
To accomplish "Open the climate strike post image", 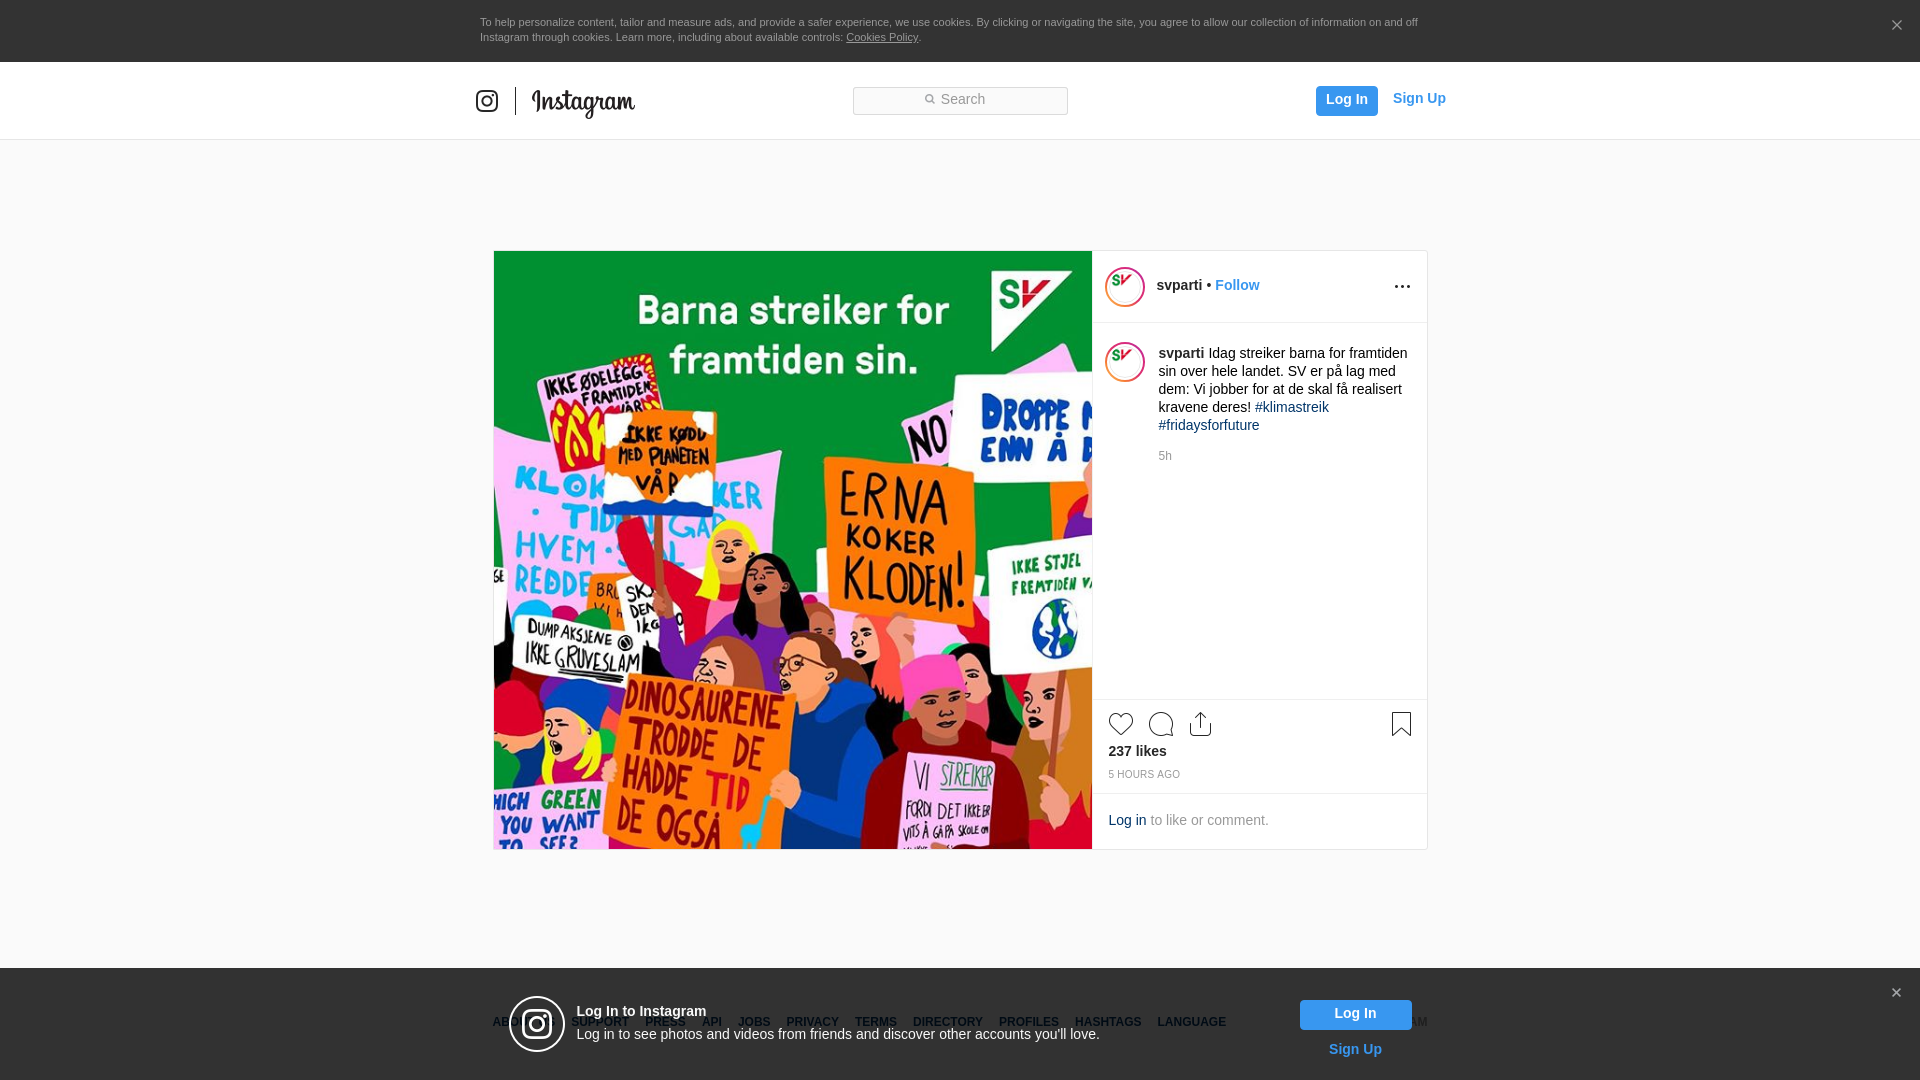I will coord(793,550).
